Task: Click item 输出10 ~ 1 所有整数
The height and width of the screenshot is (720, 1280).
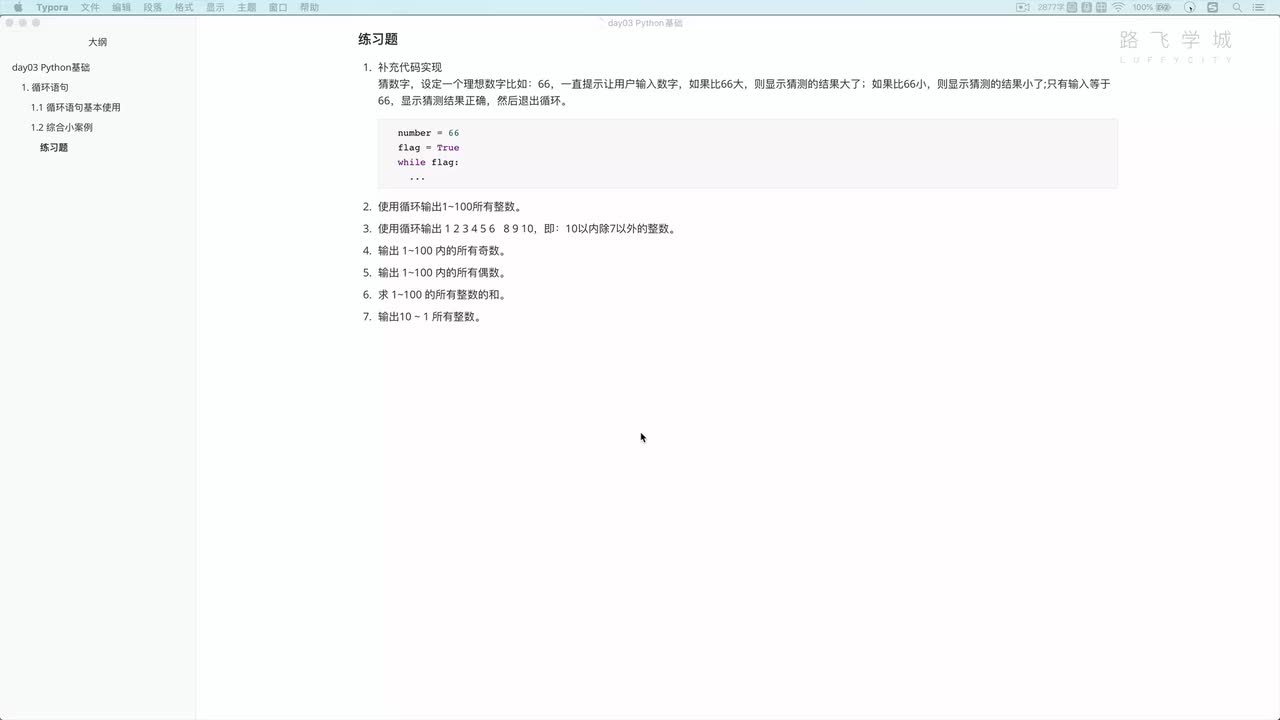Action: [x=431, y=317]
